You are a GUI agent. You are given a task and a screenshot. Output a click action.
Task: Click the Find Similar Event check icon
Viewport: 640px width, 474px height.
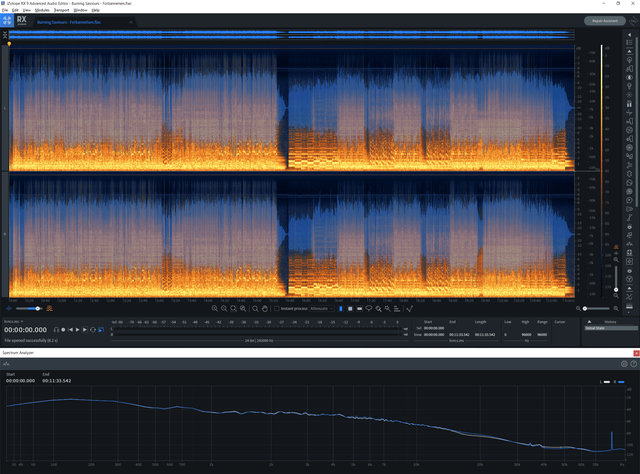409,309
